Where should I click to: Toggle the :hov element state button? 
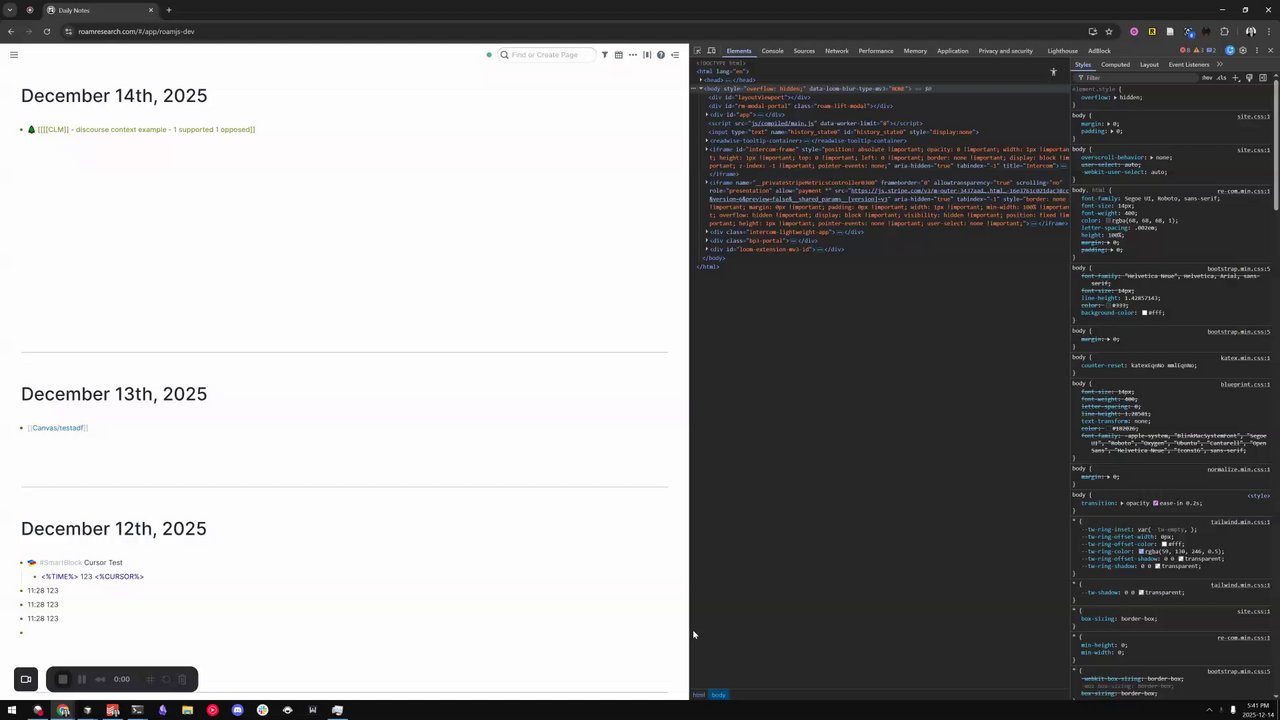(x=1207, y=78)
